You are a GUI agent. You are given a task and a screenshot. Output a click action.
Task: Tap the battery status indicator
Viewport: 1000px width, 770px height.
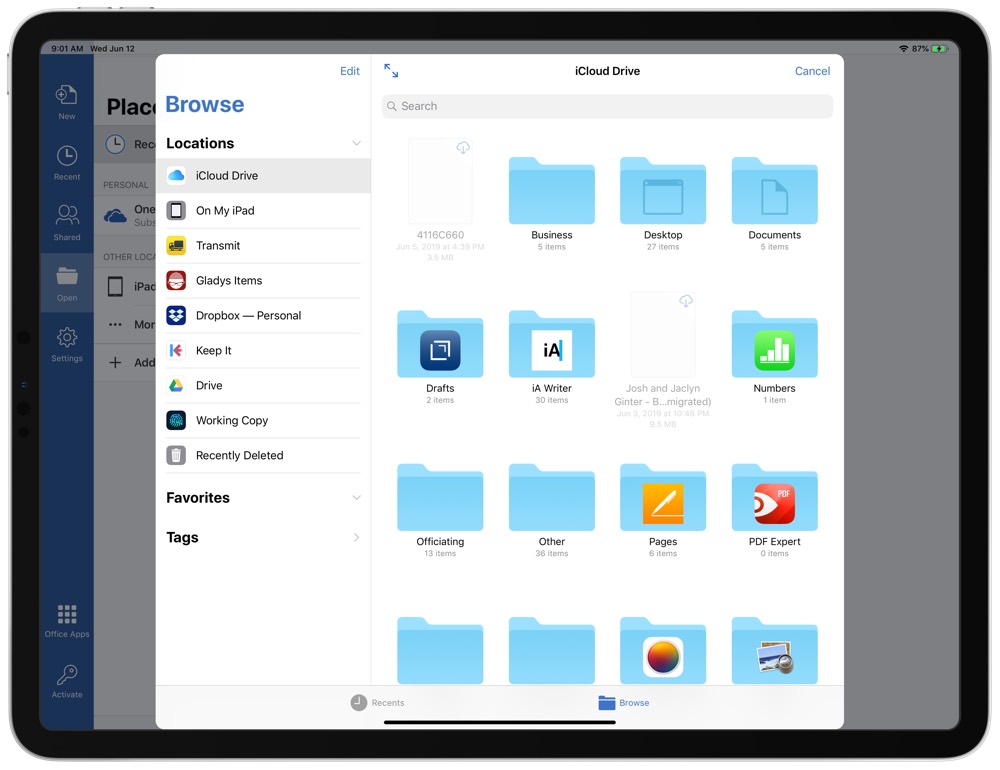[x=939, y=48]
